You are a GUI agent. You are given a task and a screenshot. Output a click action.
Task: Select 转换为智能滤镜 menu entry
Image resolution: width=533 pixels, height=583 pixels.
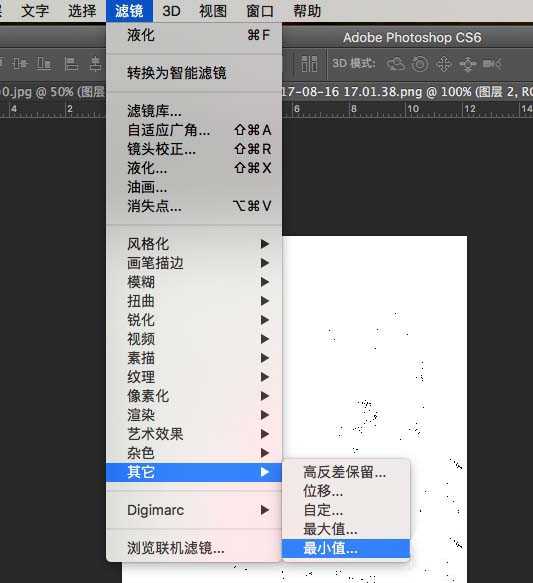(x=194, y=73)
